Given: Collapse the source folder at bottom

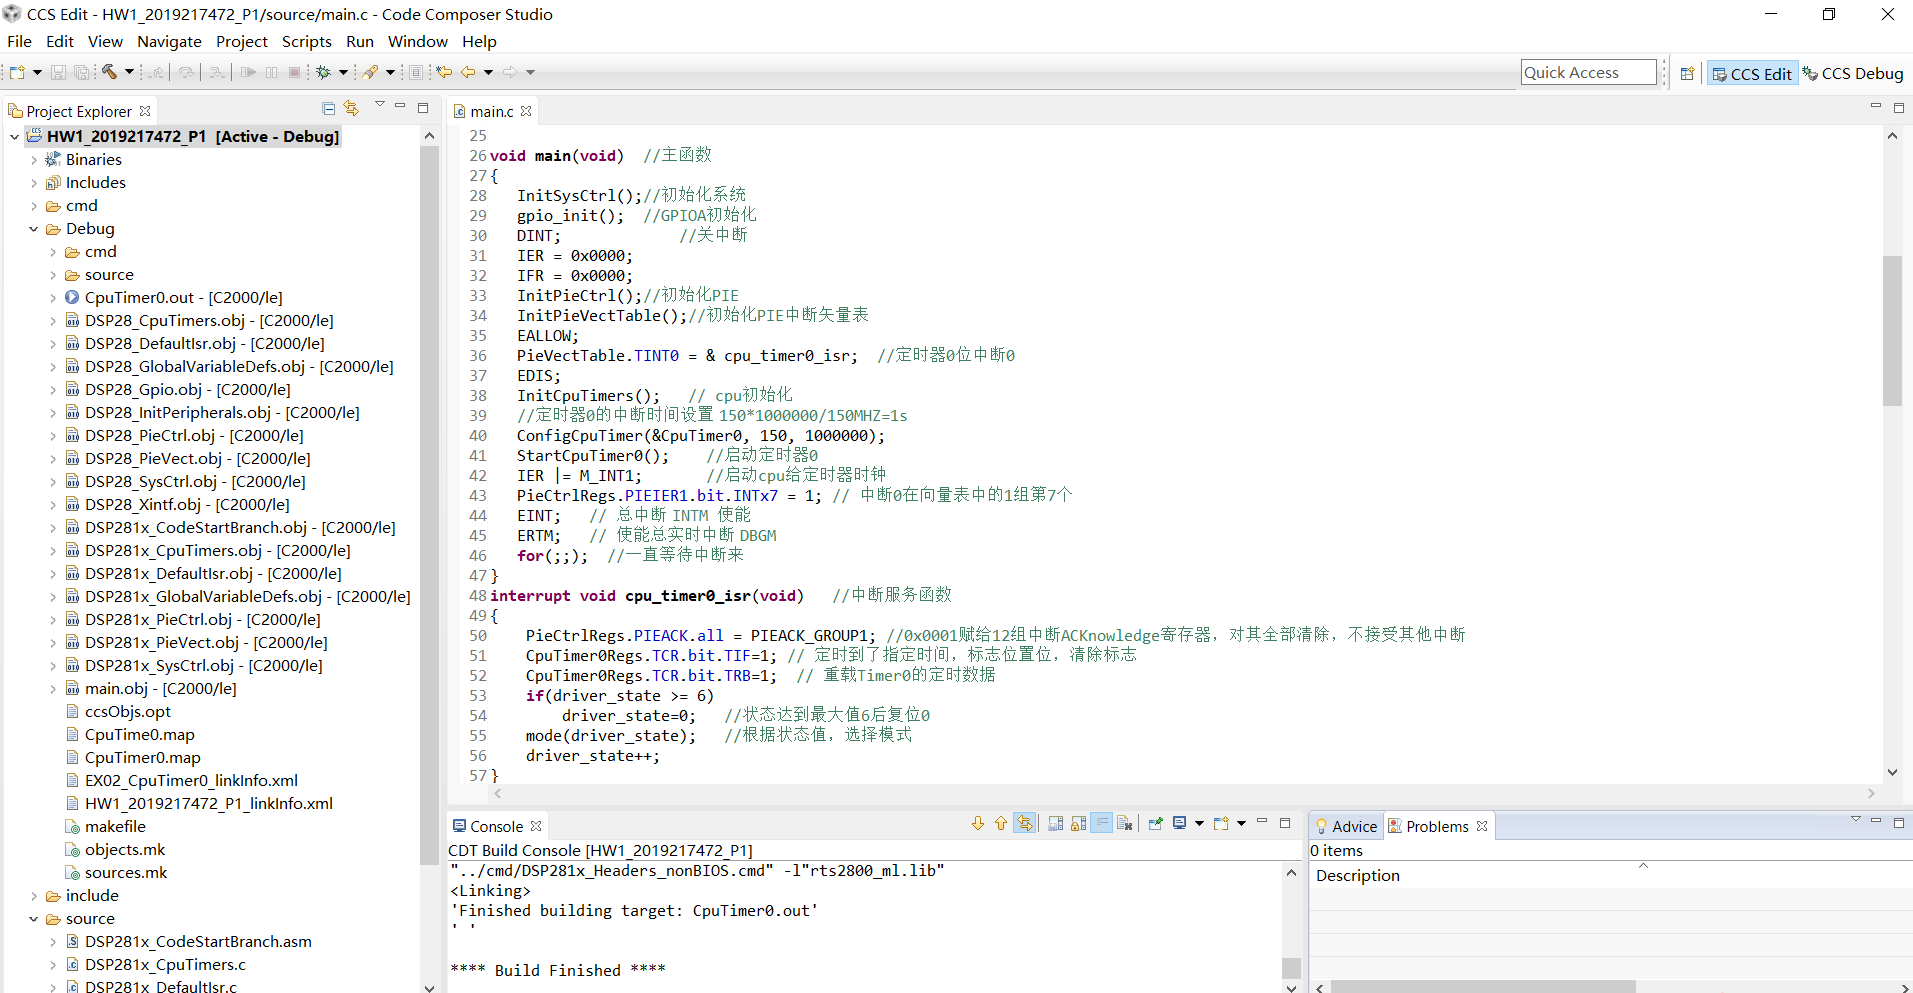Looking at the screenshot, I should pyautogui.click(x=34, y=919).
